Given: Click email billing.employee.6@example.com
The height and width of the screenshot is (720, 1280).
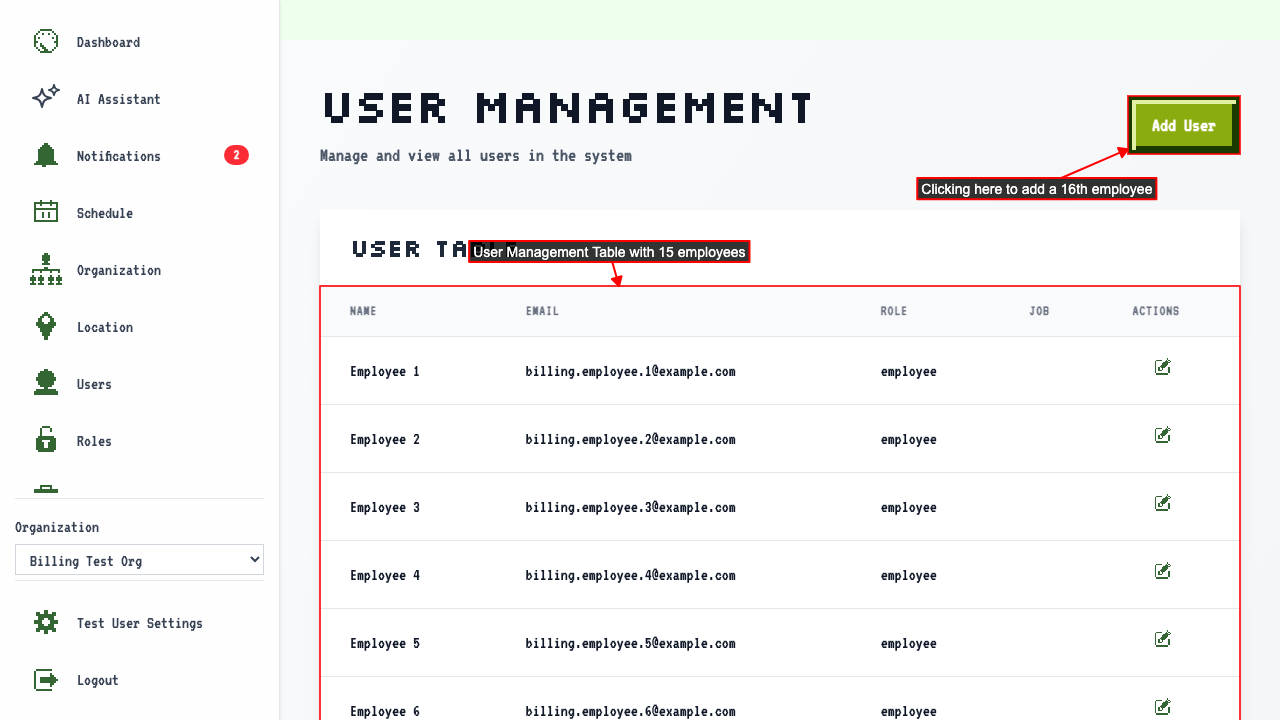Looking at the screenshot, I should [x=630, y=711].
